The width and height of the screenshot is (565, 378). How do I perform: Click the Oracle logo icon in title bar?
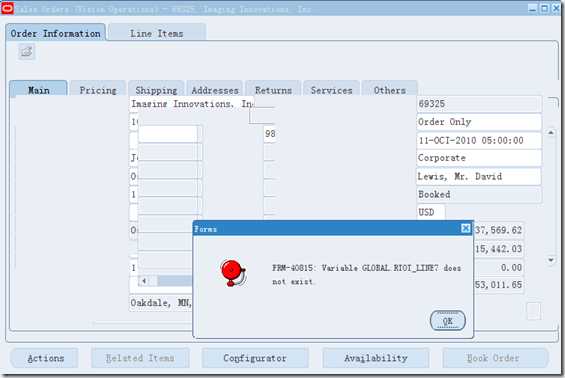[x=7, y=8]
